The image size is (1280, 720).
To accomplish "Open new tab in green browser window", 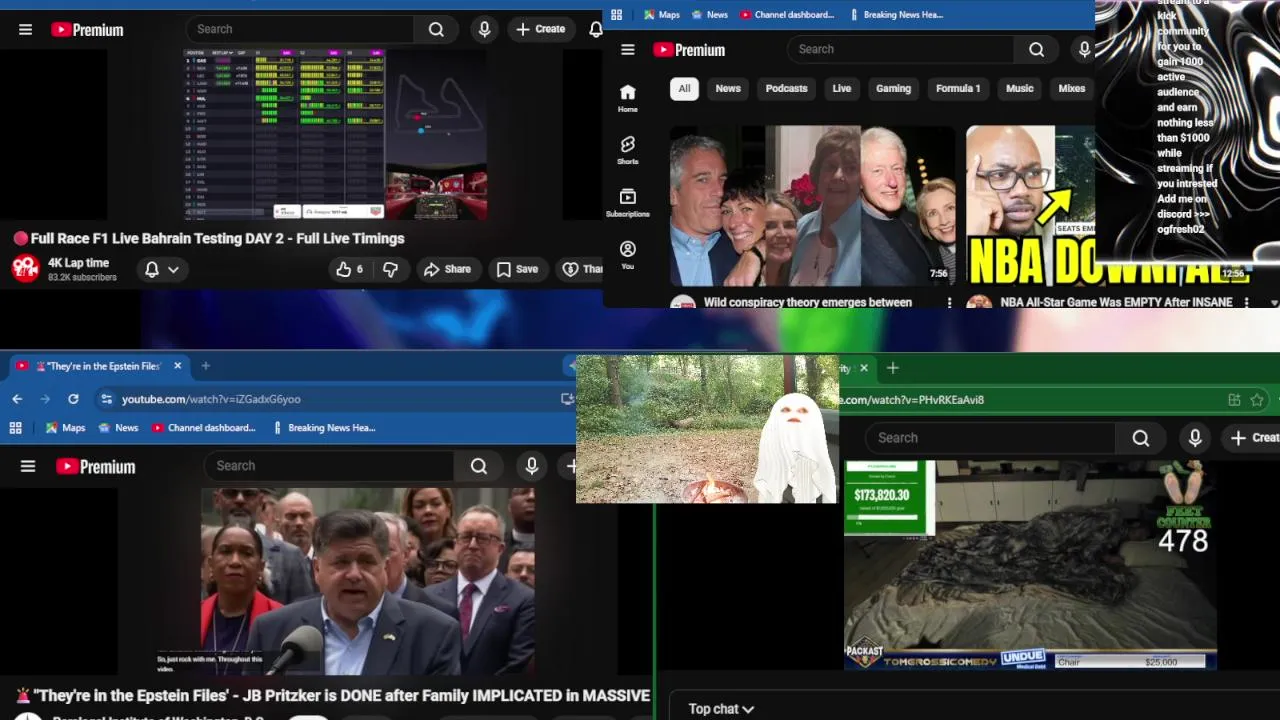I will (893, 368).
